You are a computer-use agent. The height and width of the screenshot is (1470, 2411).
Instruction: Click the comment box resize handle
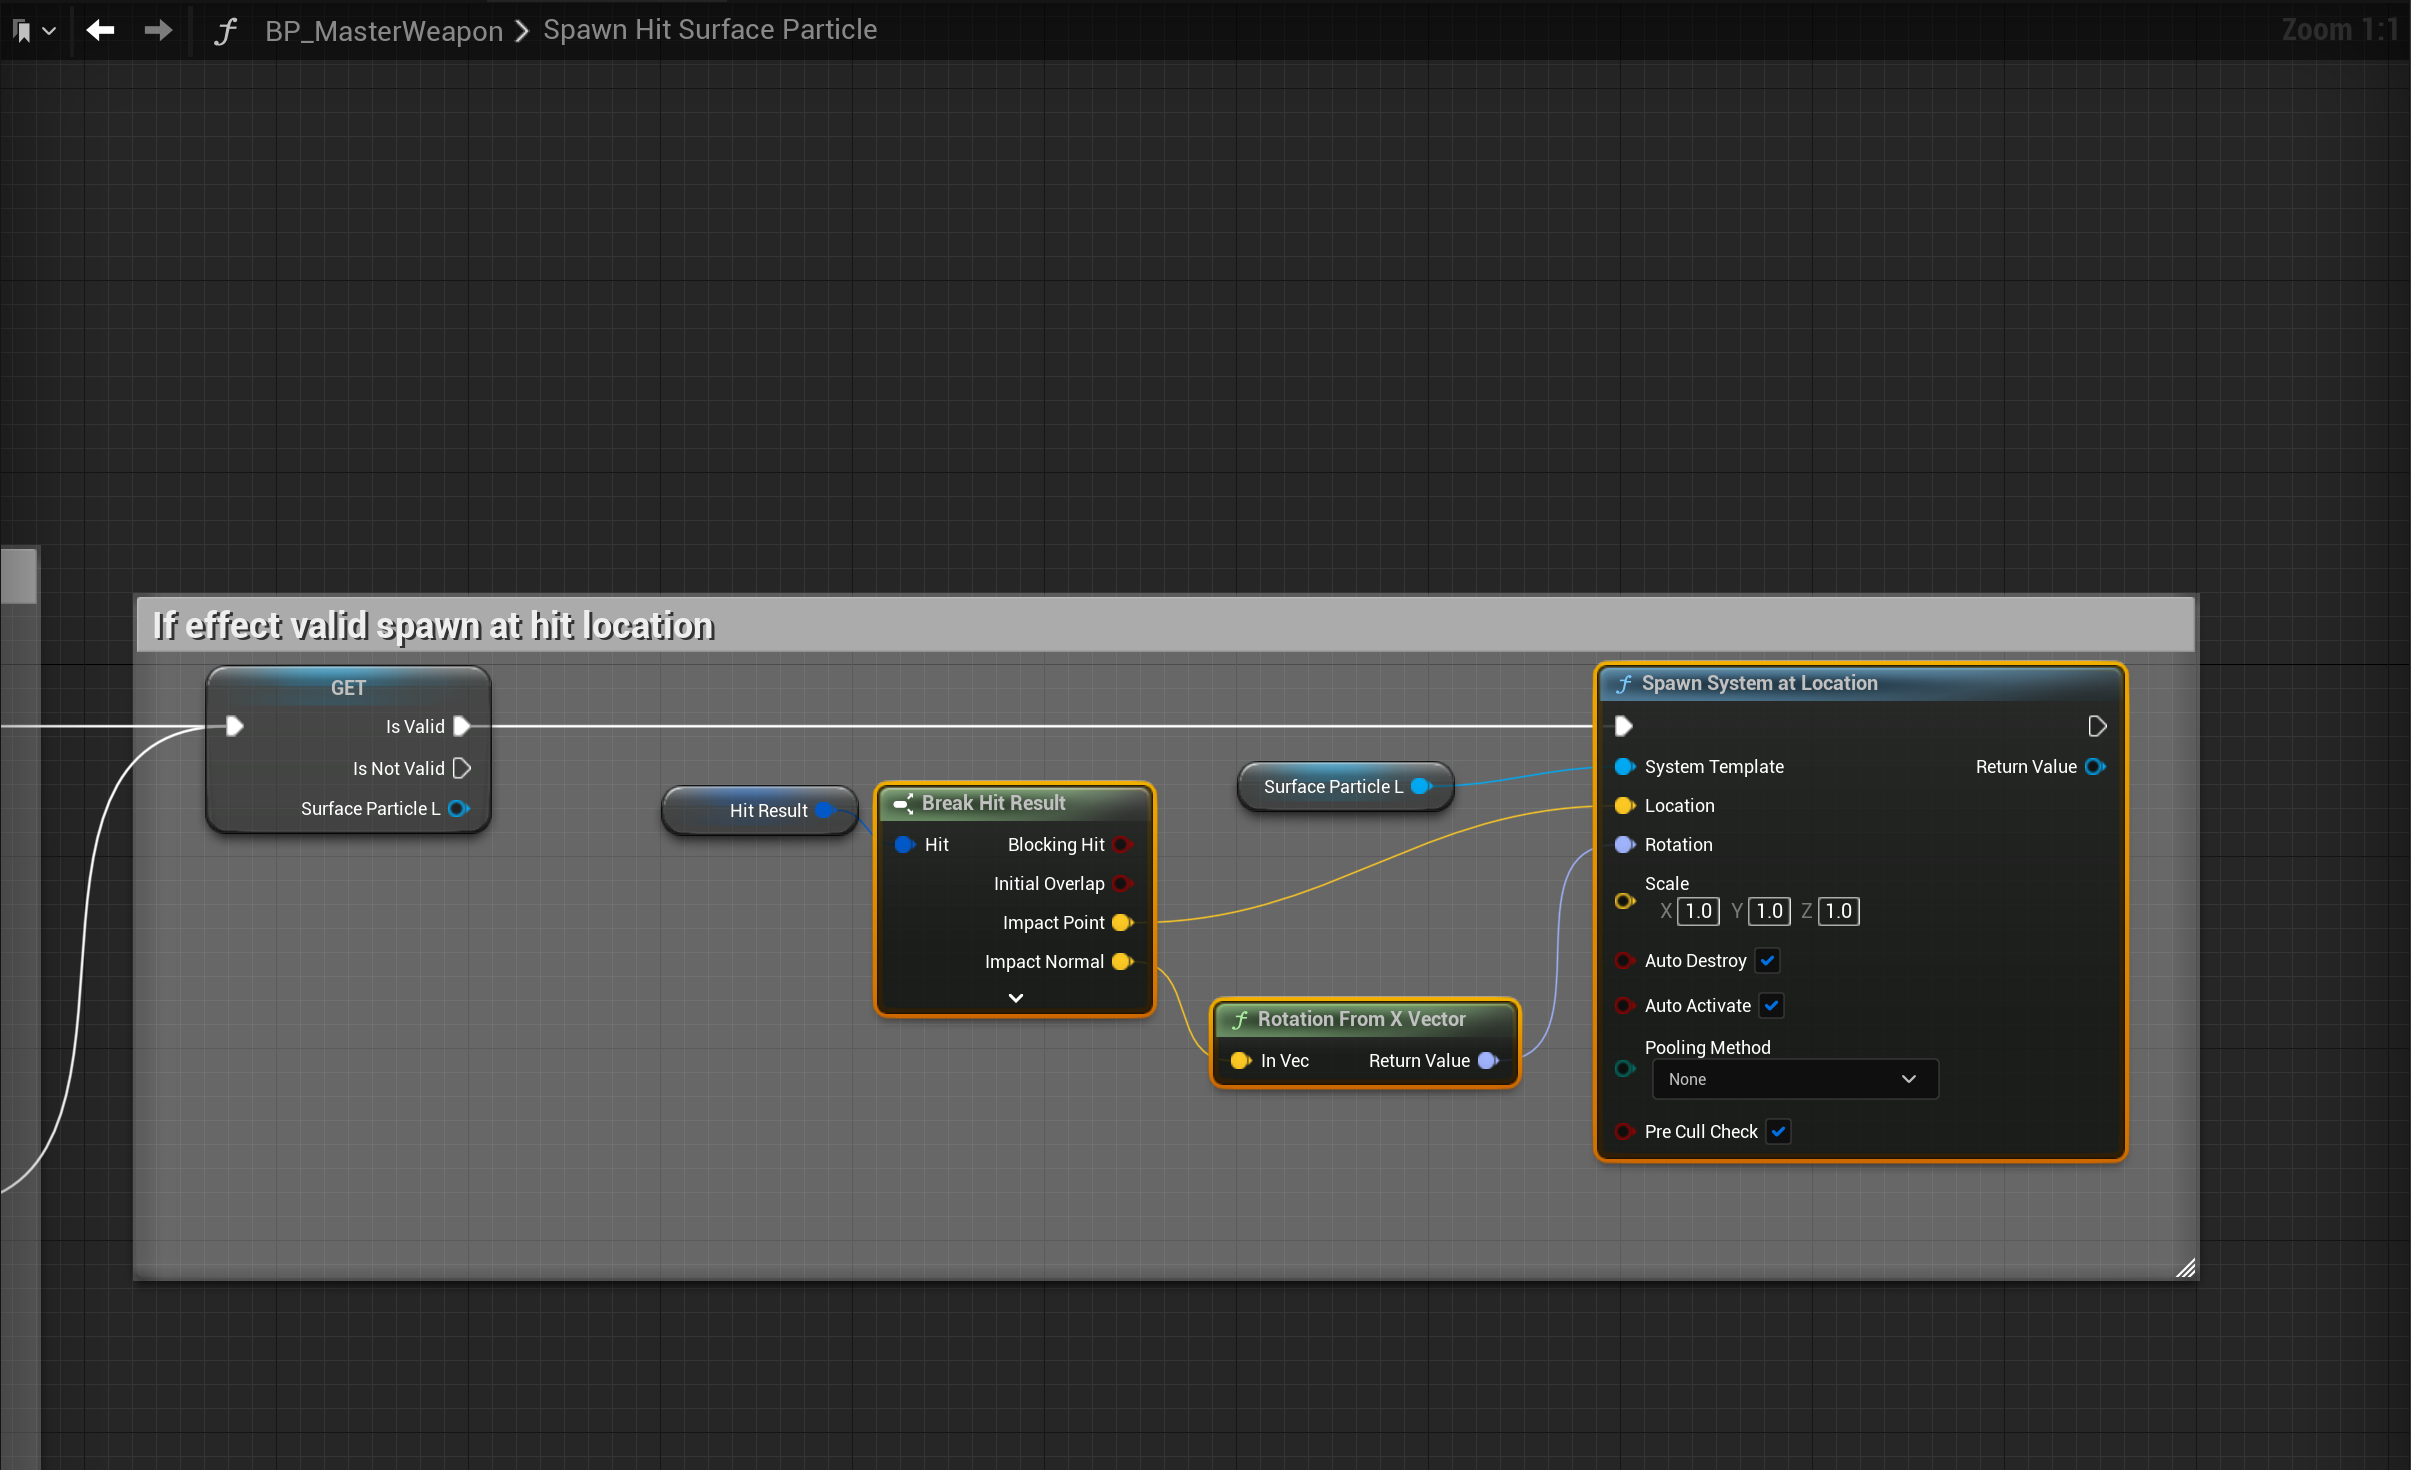(x=2186, y=1268)
